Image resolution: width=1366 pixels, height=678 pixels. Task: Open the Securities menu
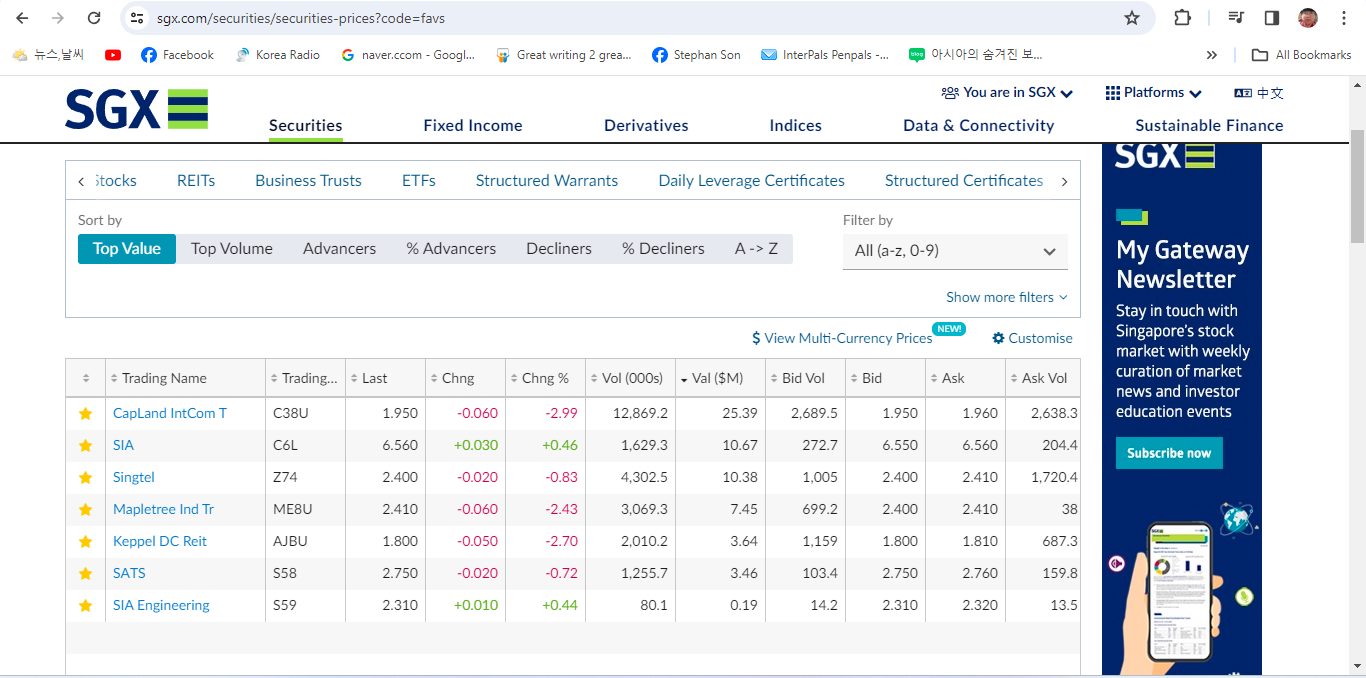coord(306,125)
